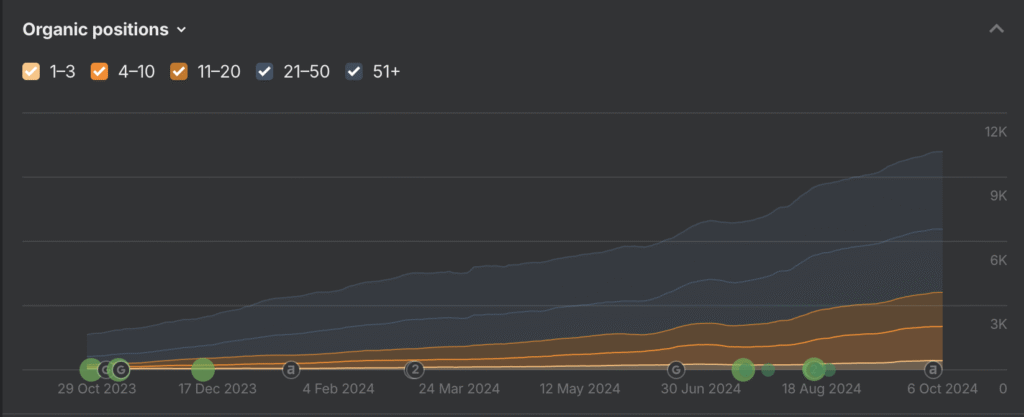
Task: Select the G update marker near 30 Jun 2024
Action: pyautogui.click(x=677, y=370)
